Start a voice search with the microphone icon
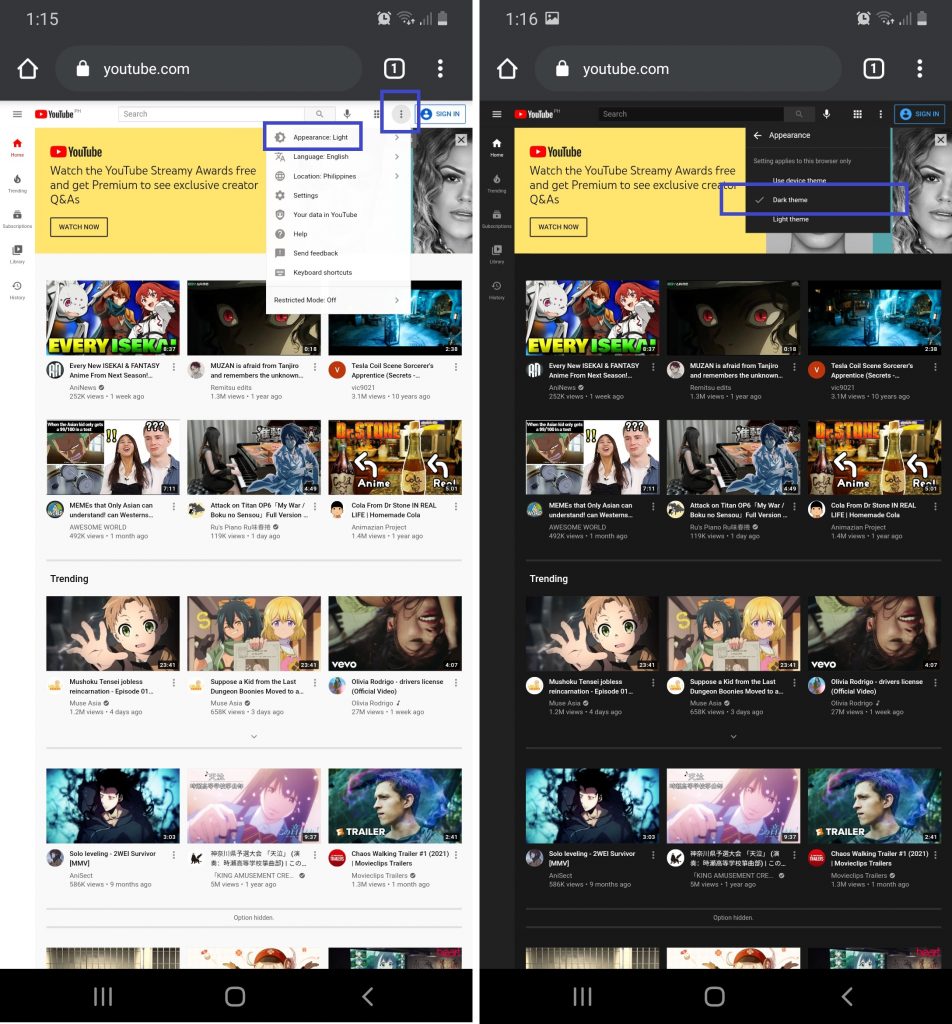This screenshot has height=1024, width=952. (x=345, y=113)
